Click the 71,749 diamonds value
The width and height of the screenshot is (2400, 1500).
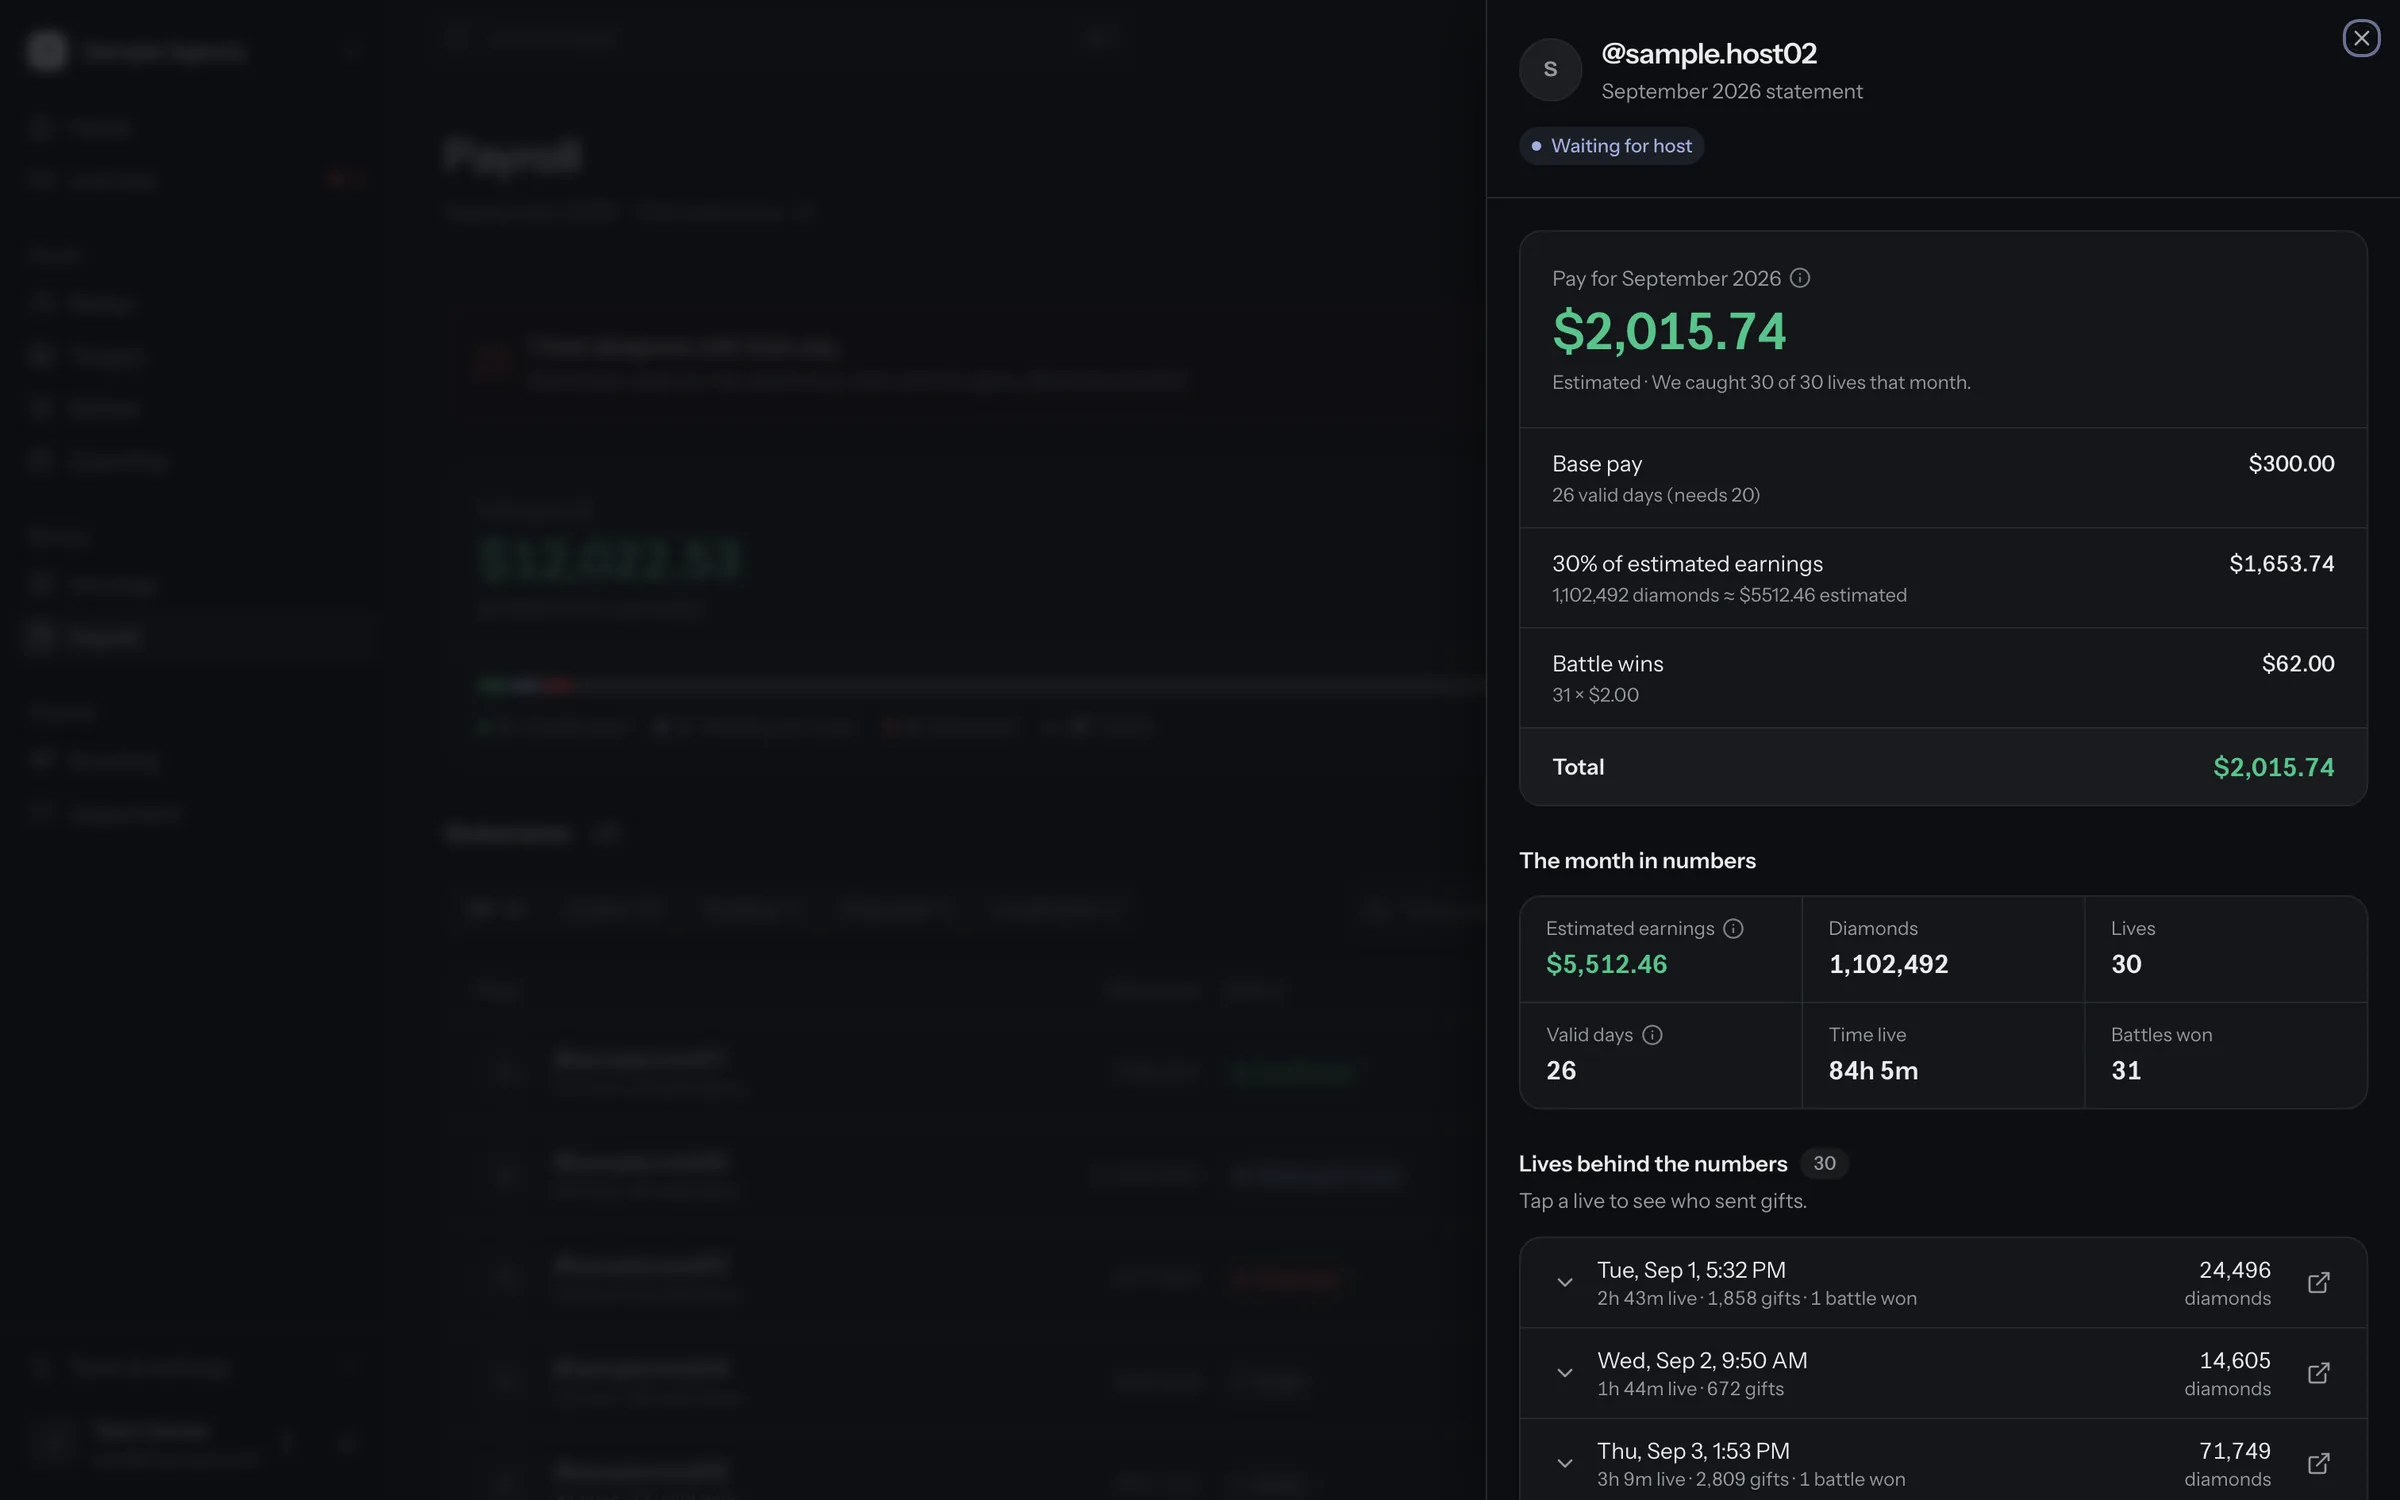coord(2234,1450)
